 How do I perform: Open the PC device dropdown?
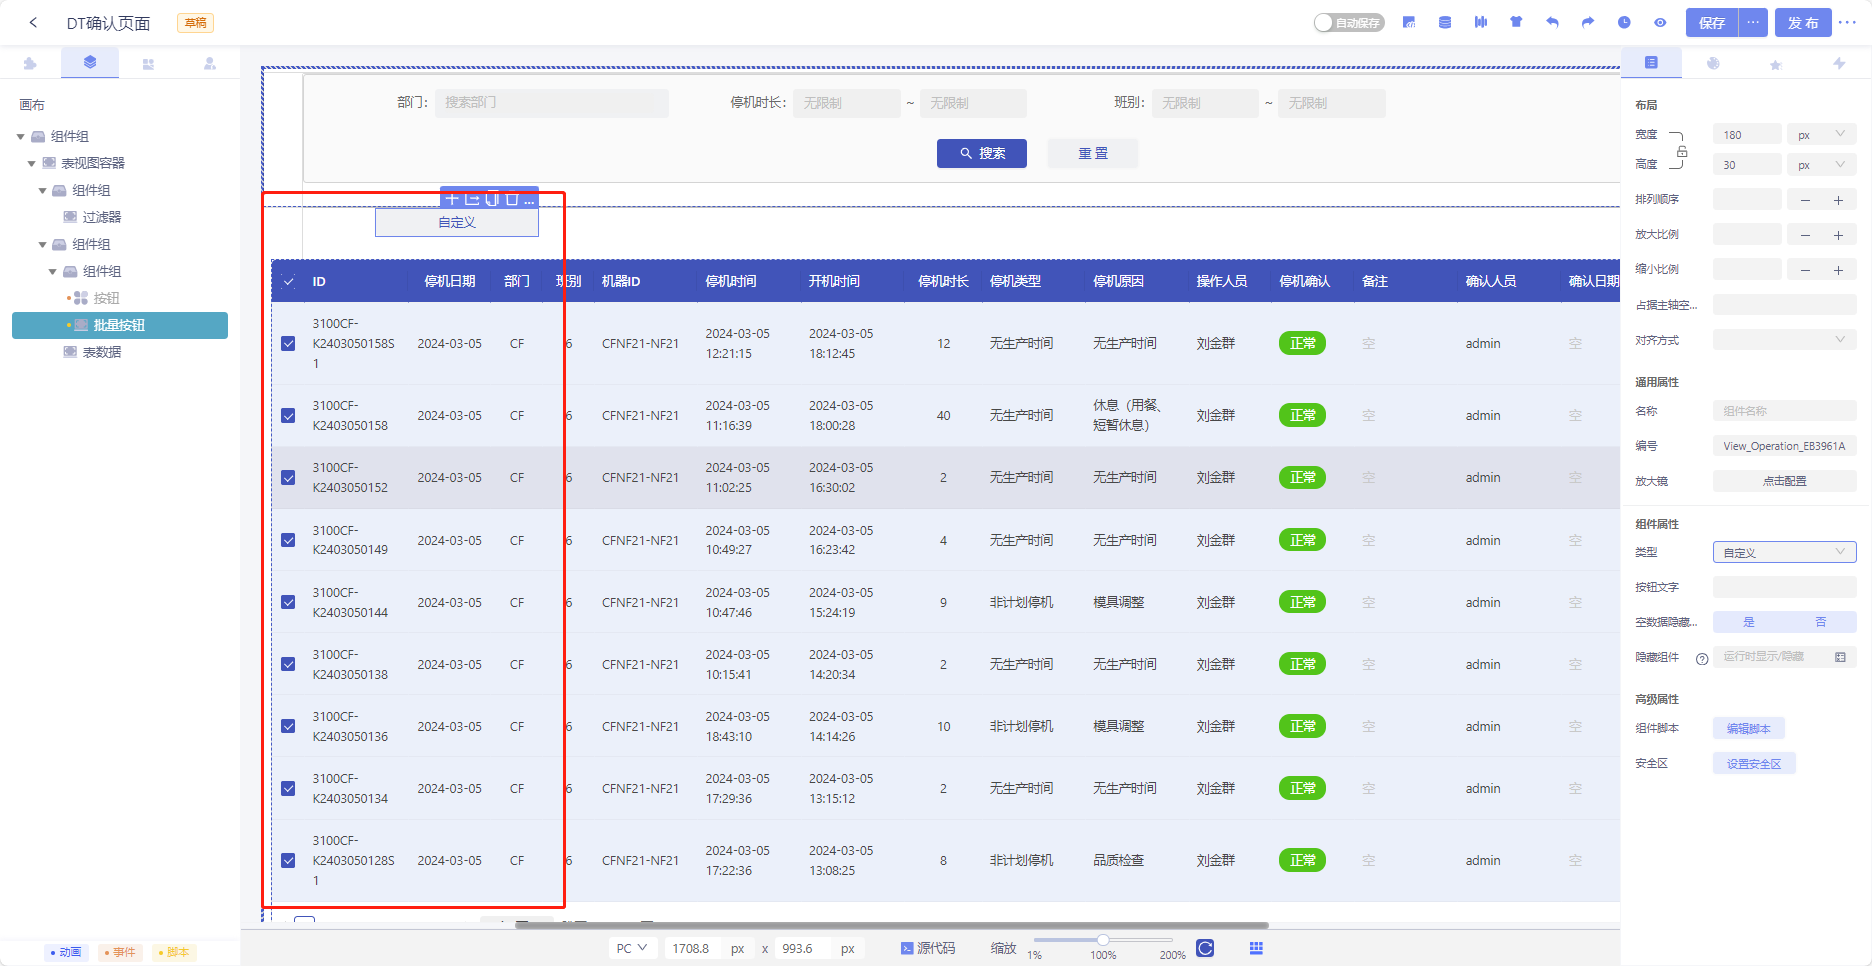(x=632, y=948)
